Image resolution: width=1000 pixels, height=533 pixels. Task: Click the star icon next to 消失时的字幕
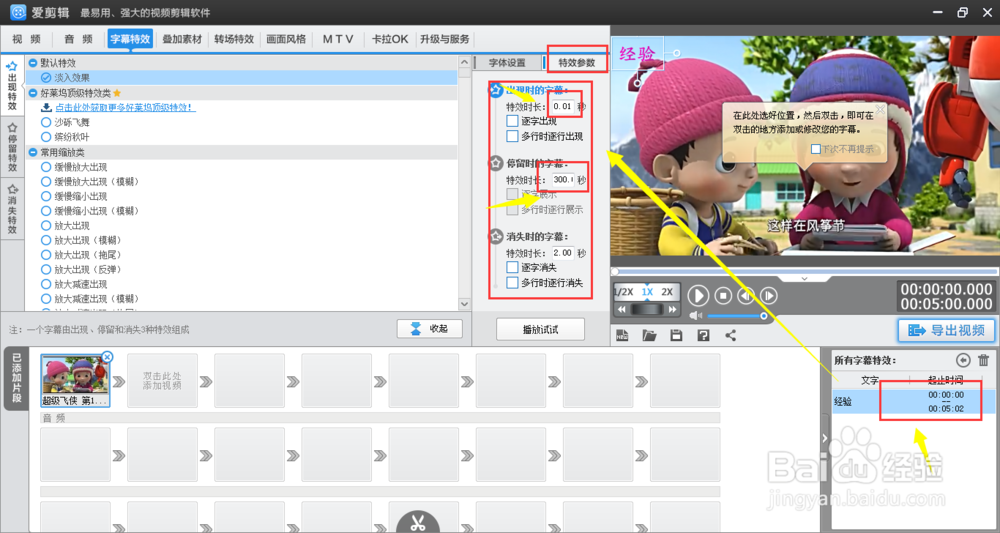[496, 236]
